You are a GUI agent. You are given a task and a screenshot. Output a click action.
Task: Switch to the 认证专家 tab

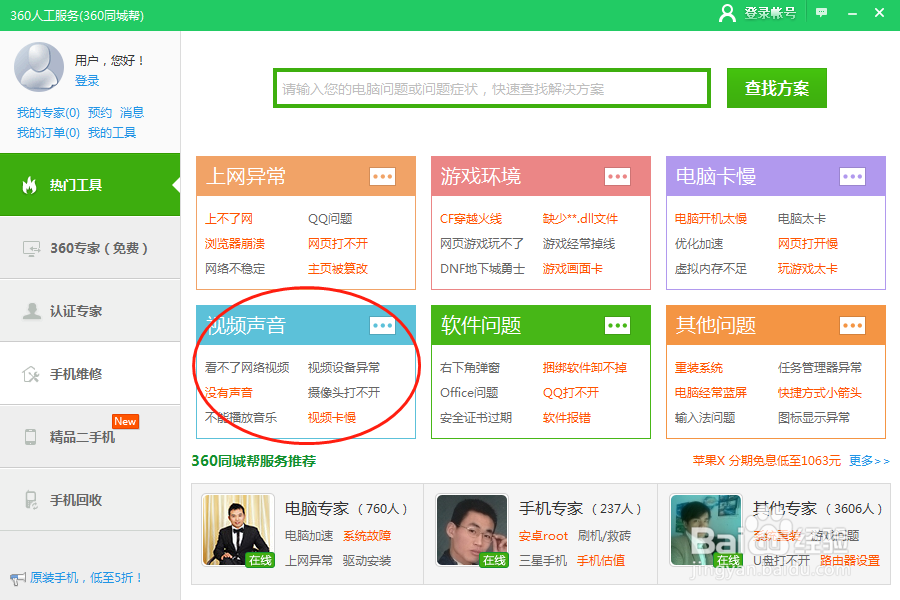[90, 311]
